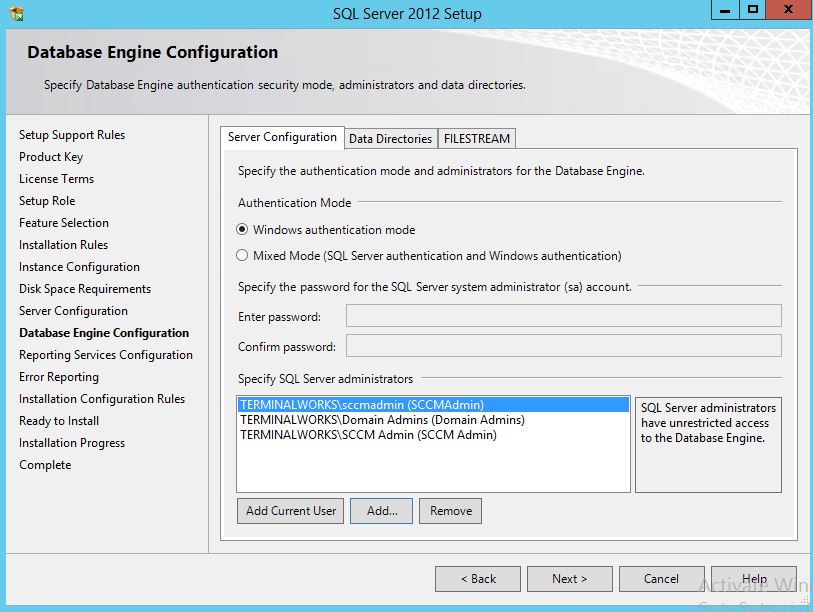
Task: Close the SQL Server 2012 Setup window
Action: pos(789,10)
